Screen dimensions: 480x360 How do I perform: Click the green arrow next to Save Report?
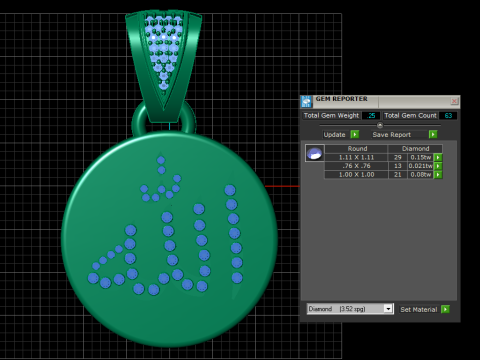(x=433, y=134)
